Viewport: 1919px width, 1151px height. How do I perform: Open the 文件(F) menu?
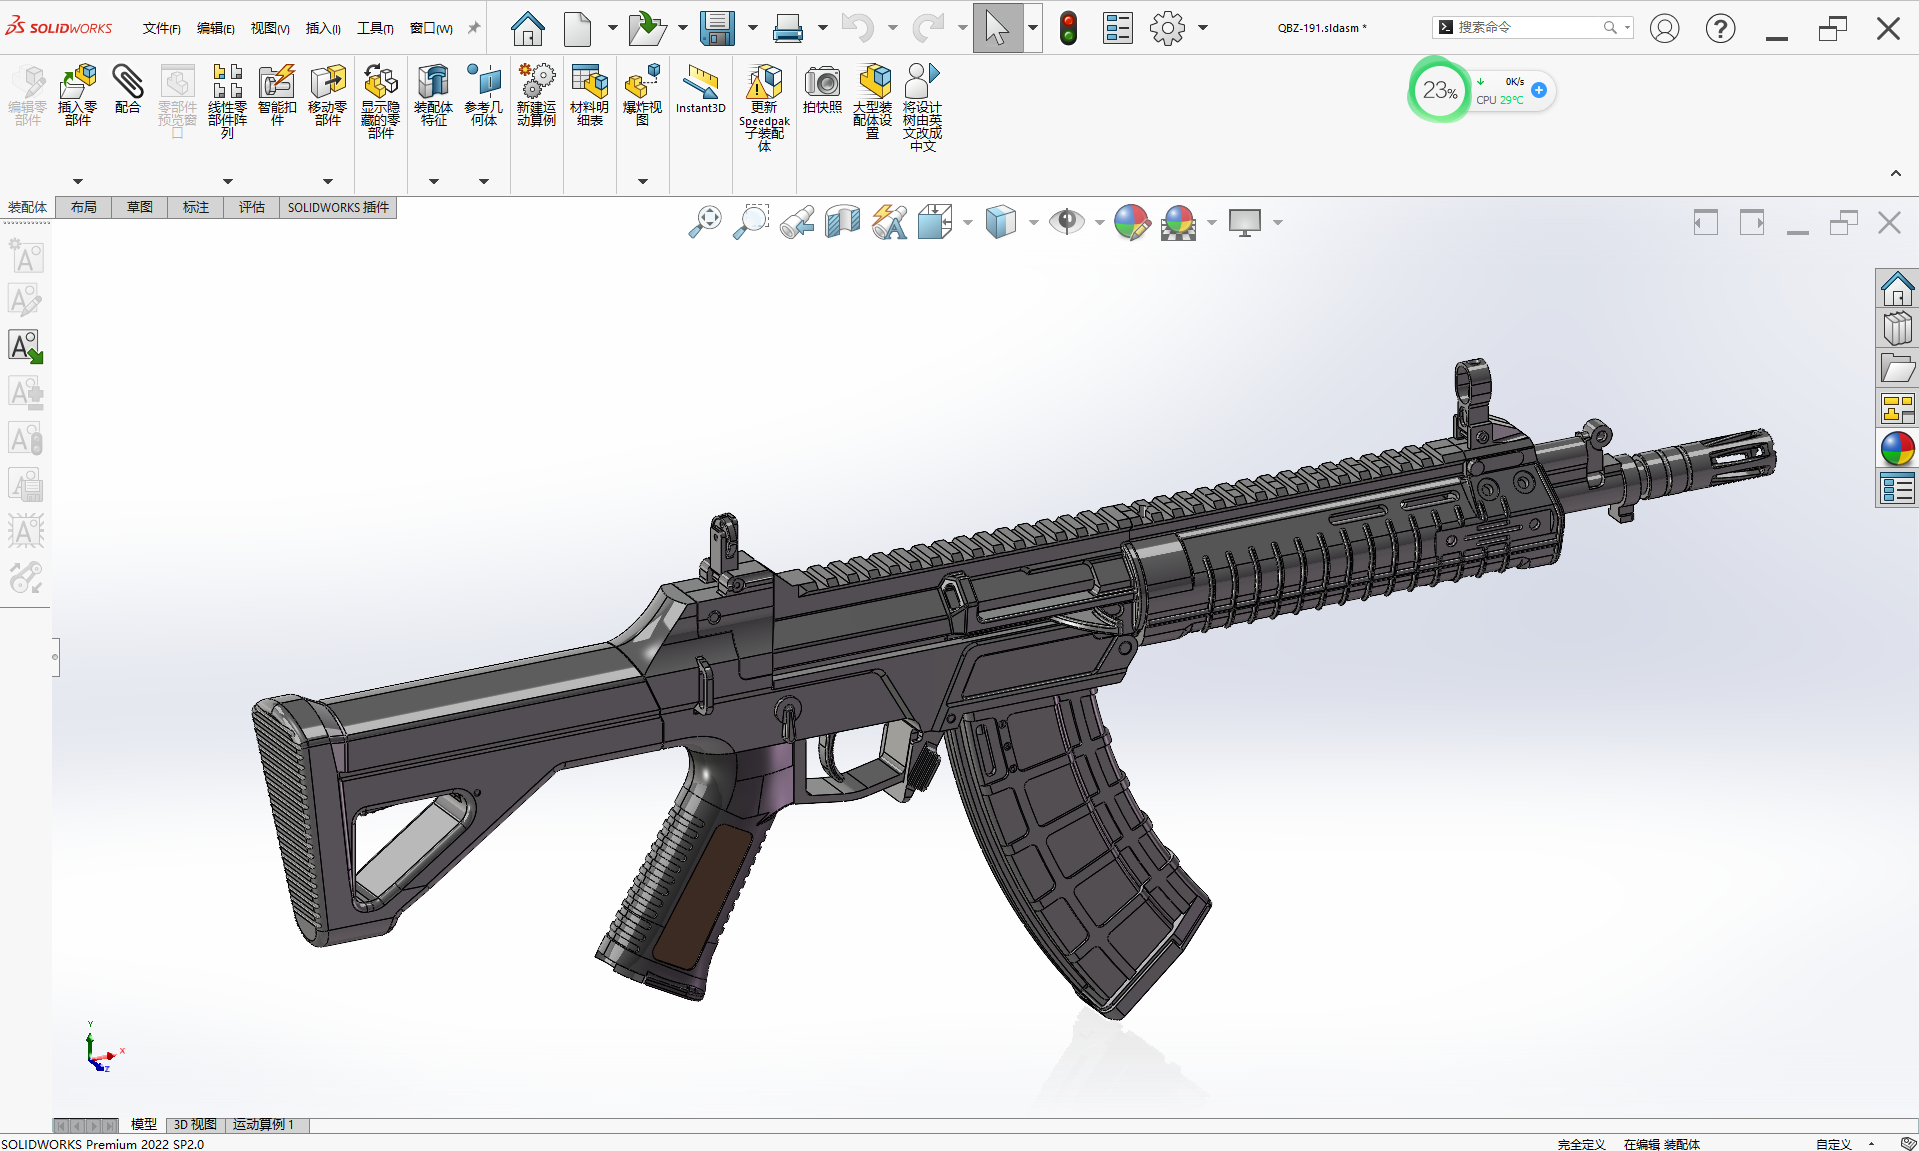[161, 28]
